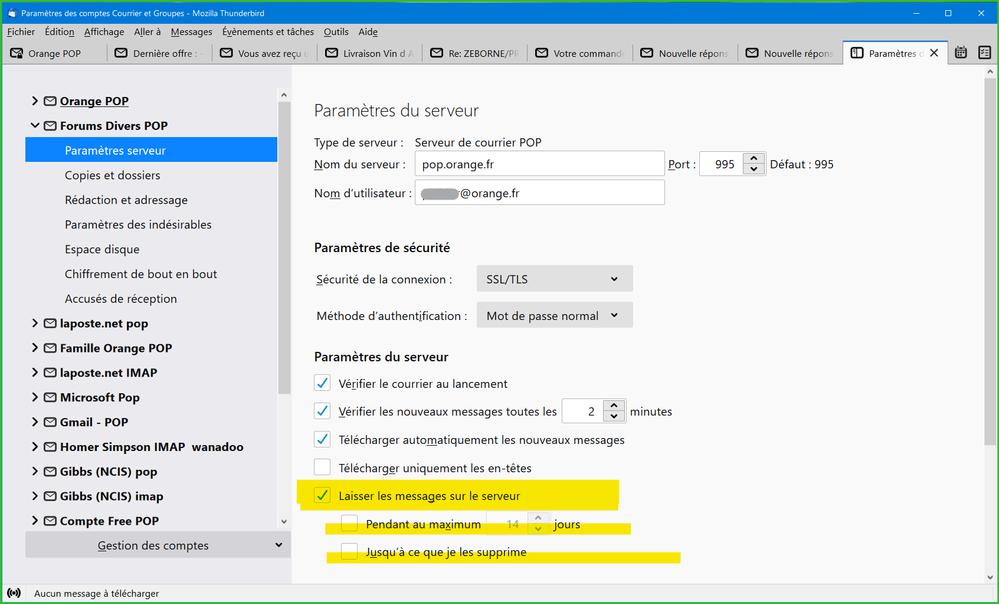This screenshot has width=999, height=604.
Task: Uncheck Laisser les messages sur le serveur
Action: pyautogui.click(x=322, y=496)
